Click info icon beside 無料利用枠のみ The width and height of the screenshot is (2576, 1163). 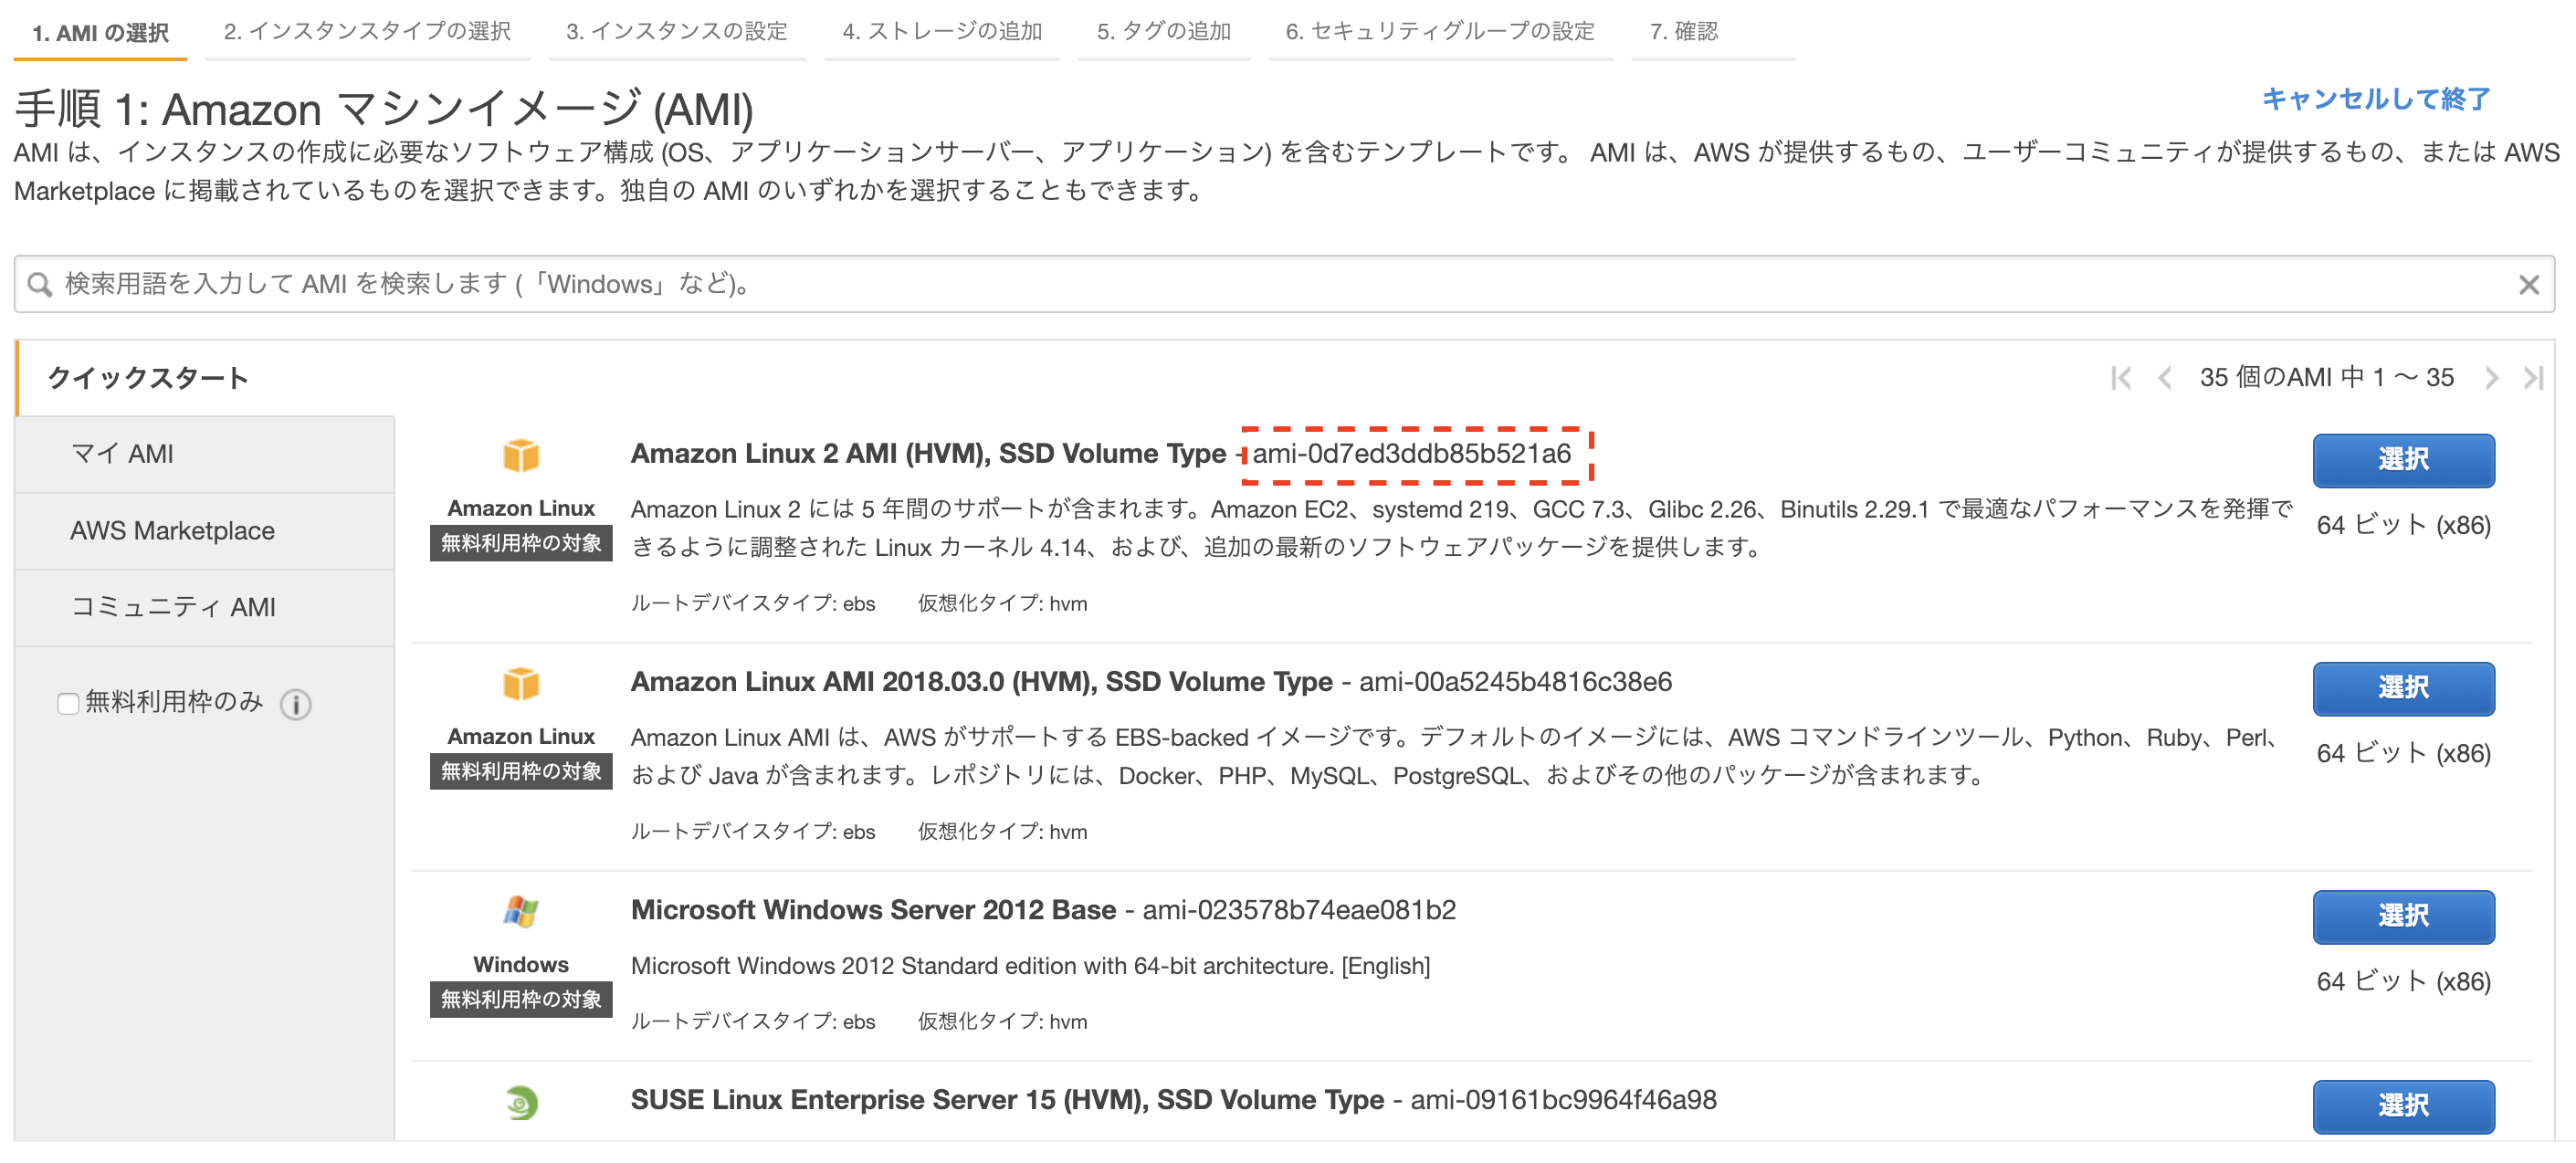click(x=296, y=704)
